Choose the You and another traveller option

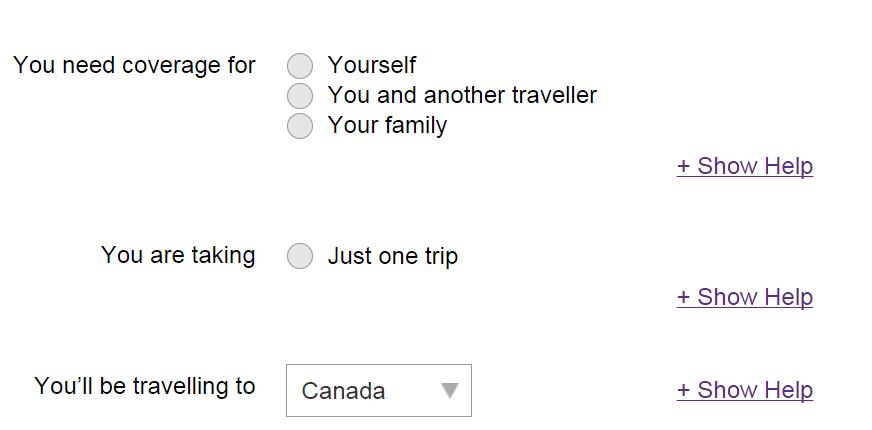[300, 96]
